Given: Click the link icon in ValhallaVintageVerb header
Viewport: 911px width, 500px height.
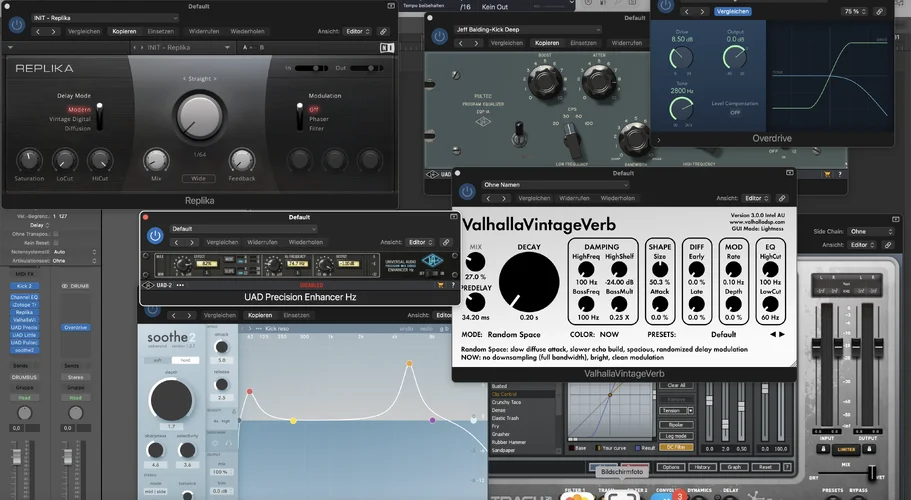Looking at the screenshot, I should pyautogui.click(x=781, y=199).
